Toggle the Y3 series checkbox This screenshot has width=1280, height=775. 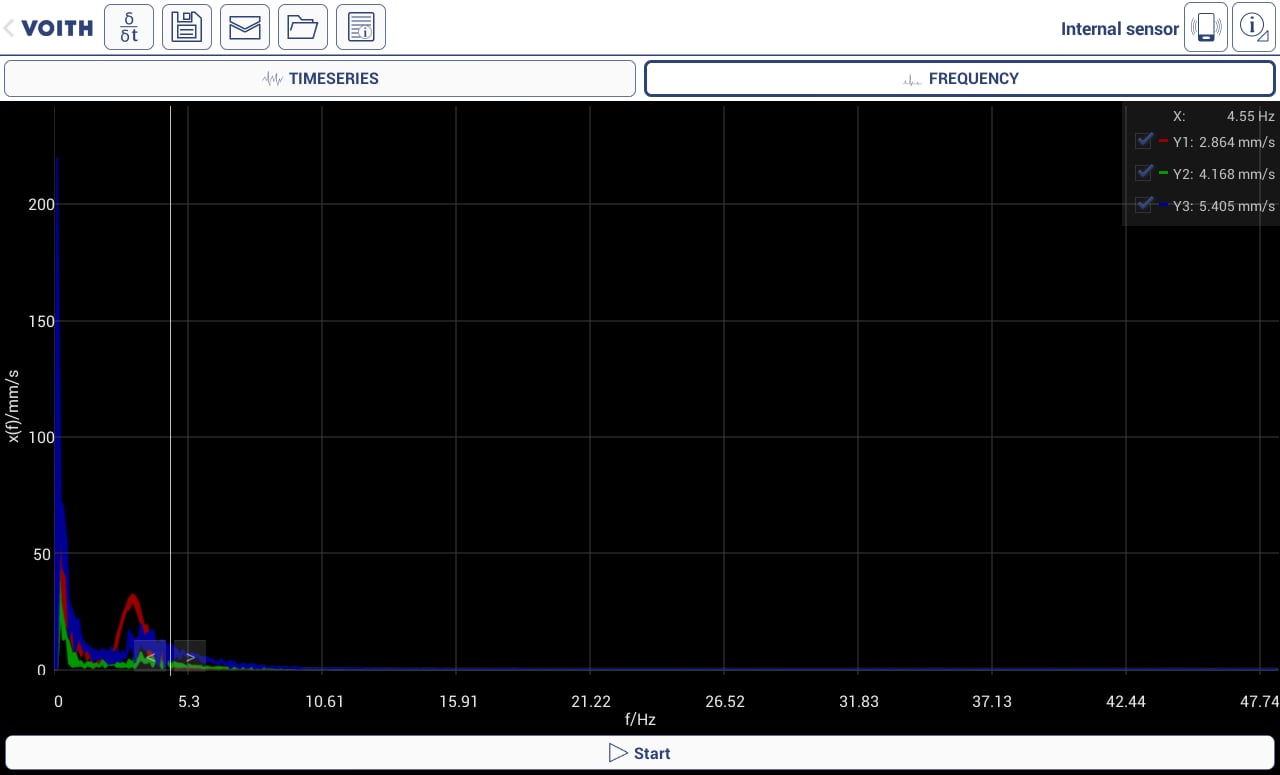1144,205
